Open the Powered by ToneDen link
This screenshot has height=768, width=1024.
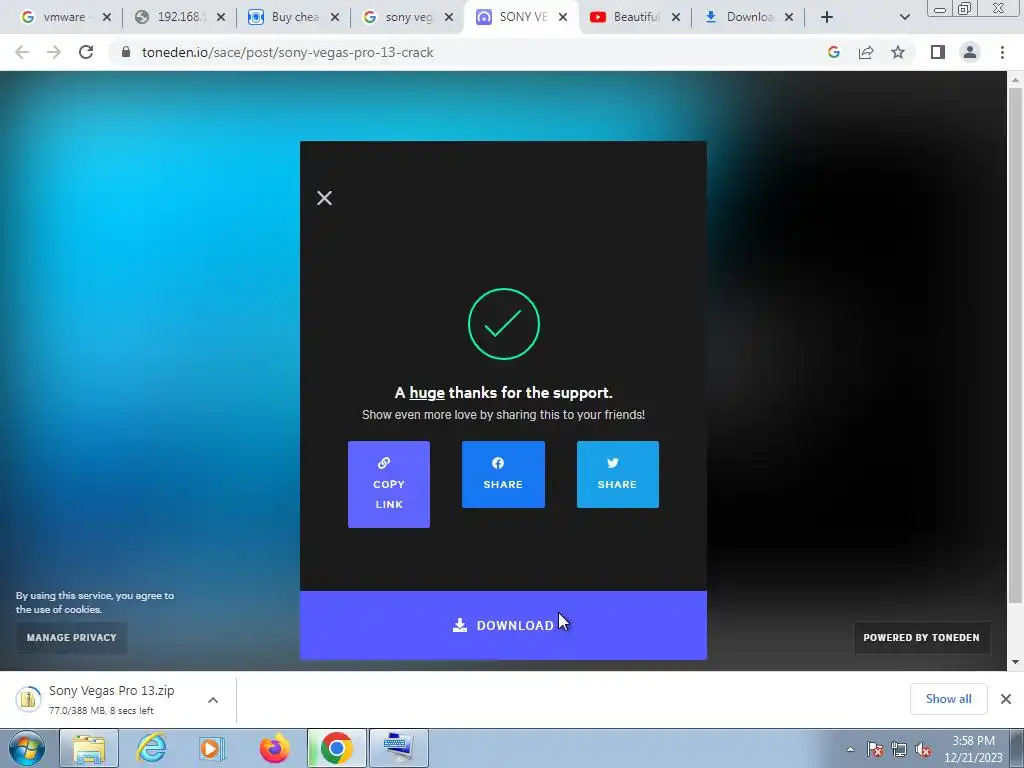921,637
